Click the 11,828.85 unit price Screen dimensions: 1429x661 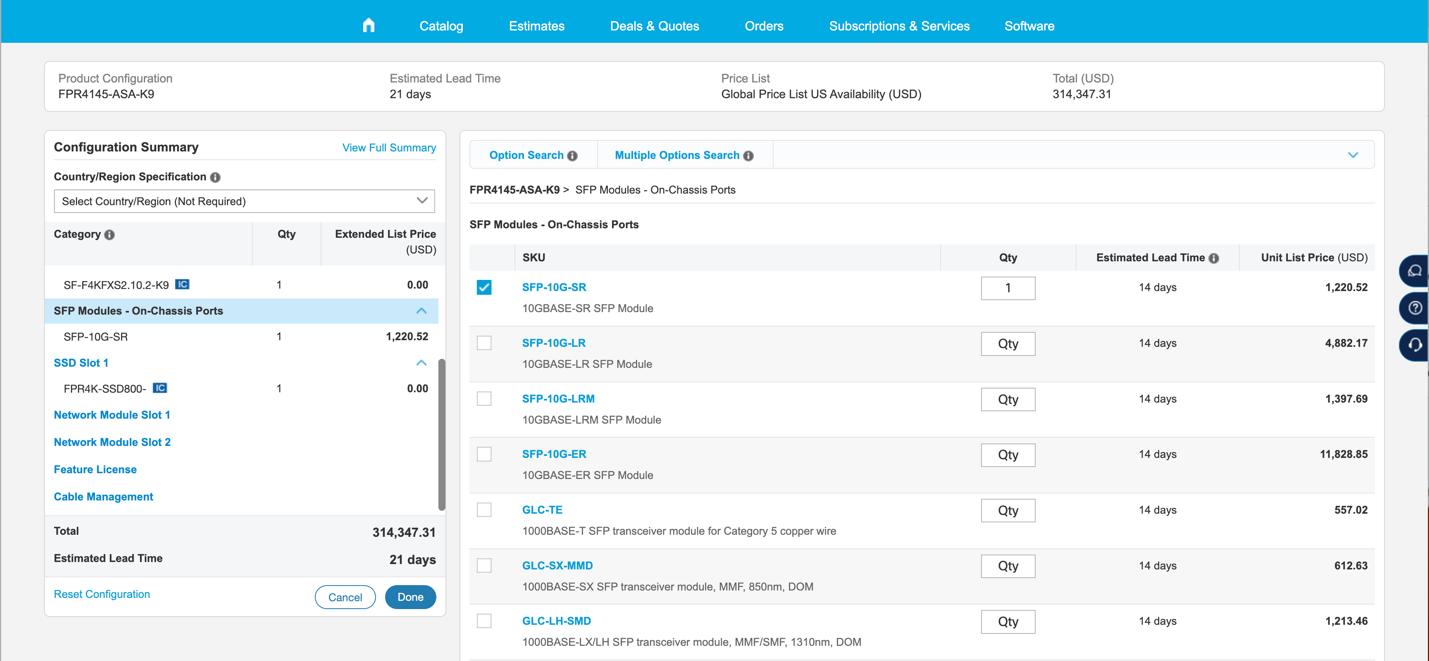pyautogui.click(x=1343, y=454)
